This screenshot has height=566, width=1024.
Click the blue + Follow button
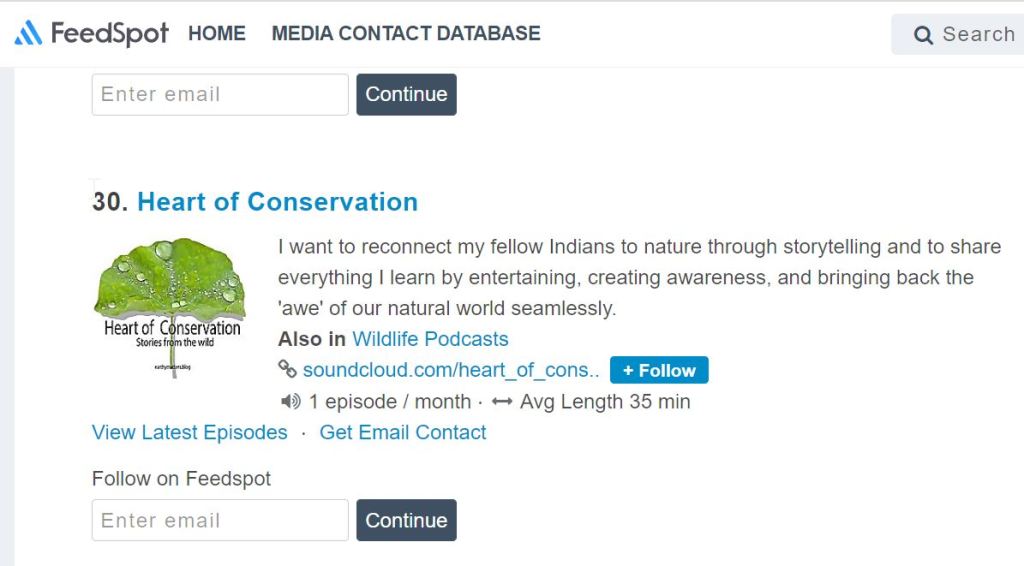tap(659, 370)
